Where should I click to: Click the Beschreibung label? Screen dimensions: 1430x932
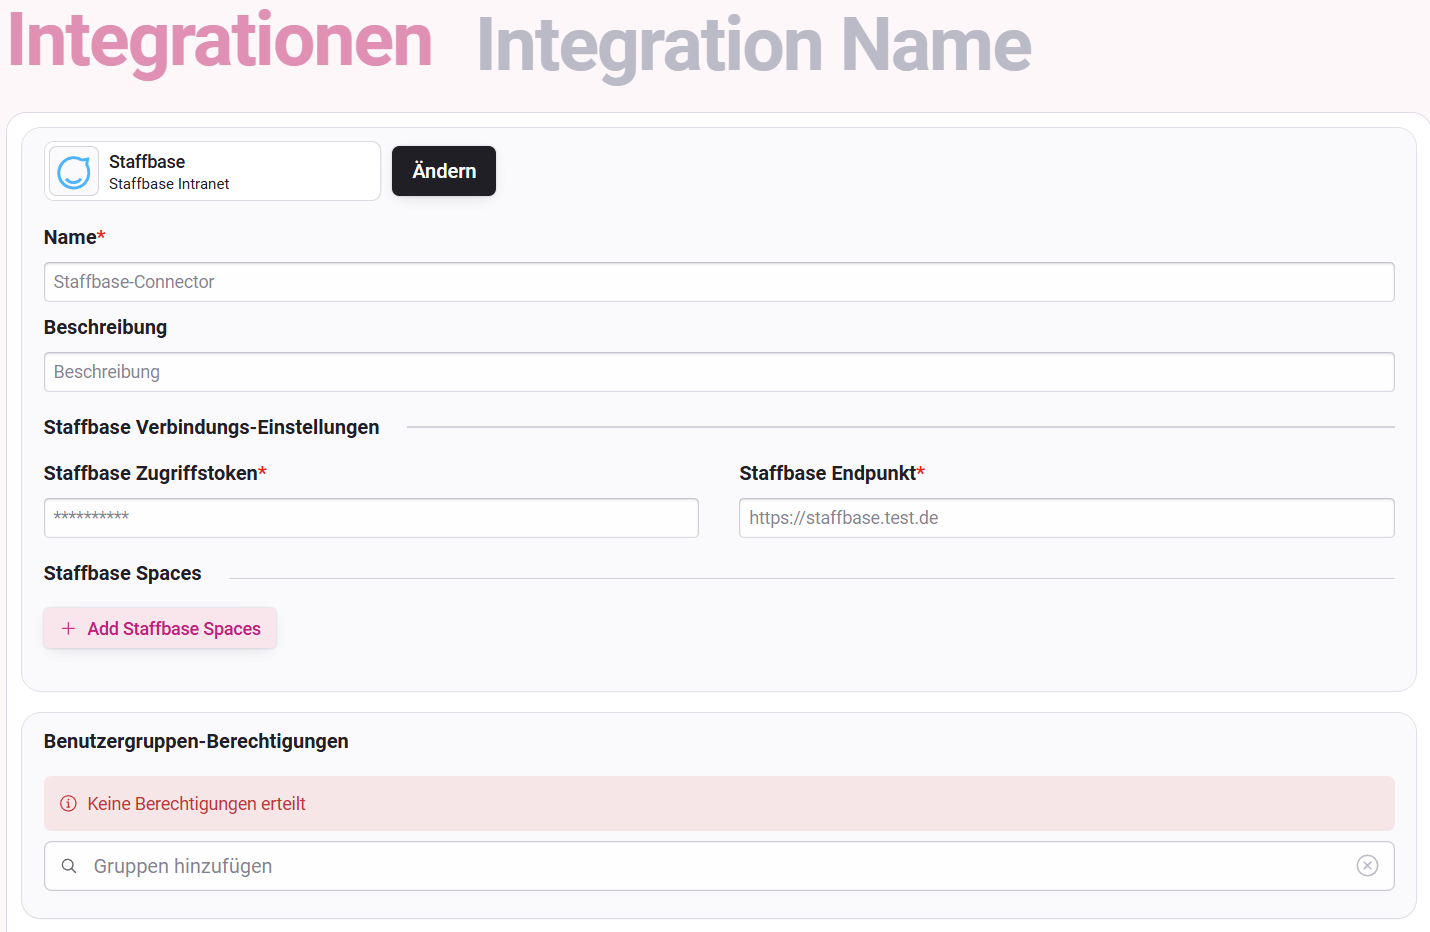[105, 327]
